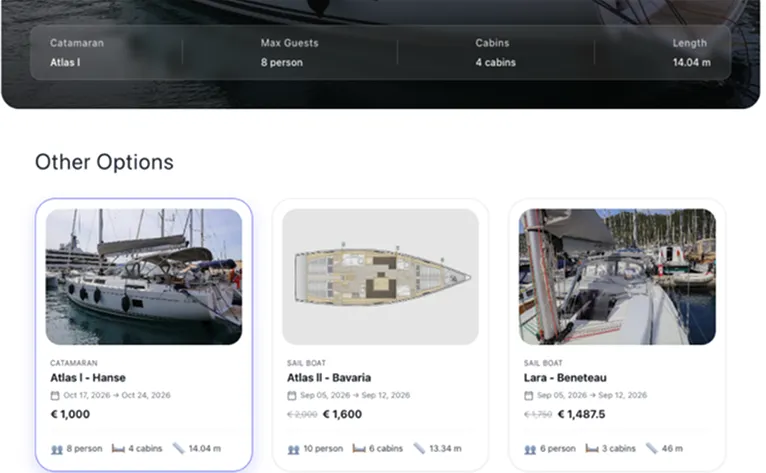The image size is (766, 473).
Task: Click the calendar icon on Atlas I - Hanse card
Action: pos(55,395)
